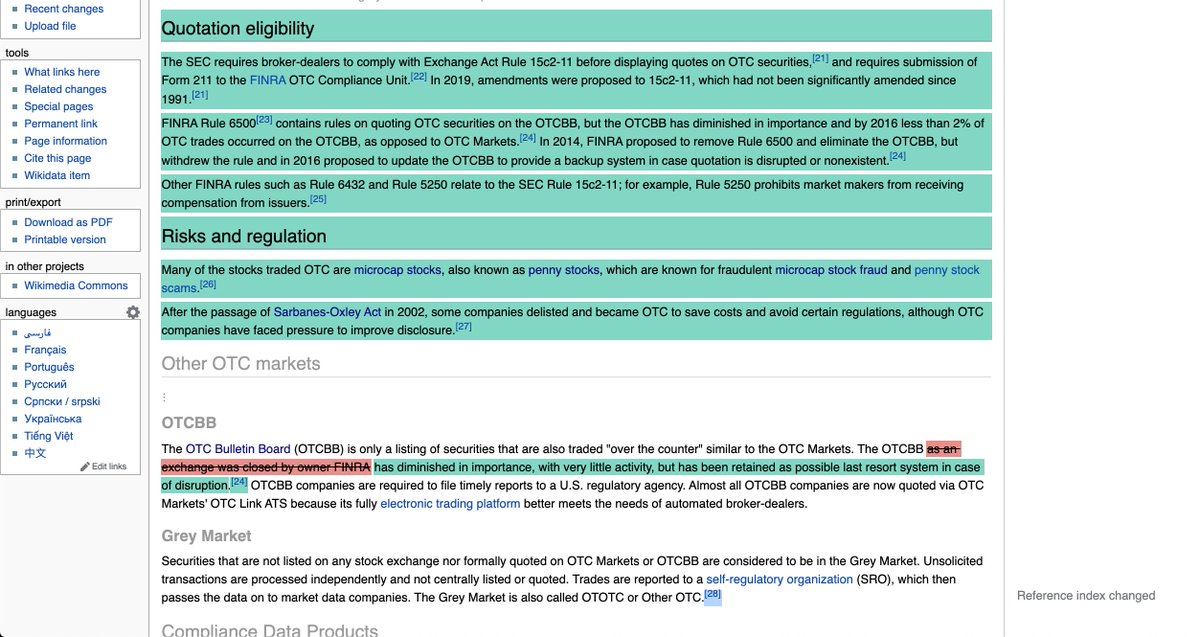This screenshot has width=1200, height=637.
Task: Follow the Sarbanes-Oxley Act link
Action: [327, 312]
